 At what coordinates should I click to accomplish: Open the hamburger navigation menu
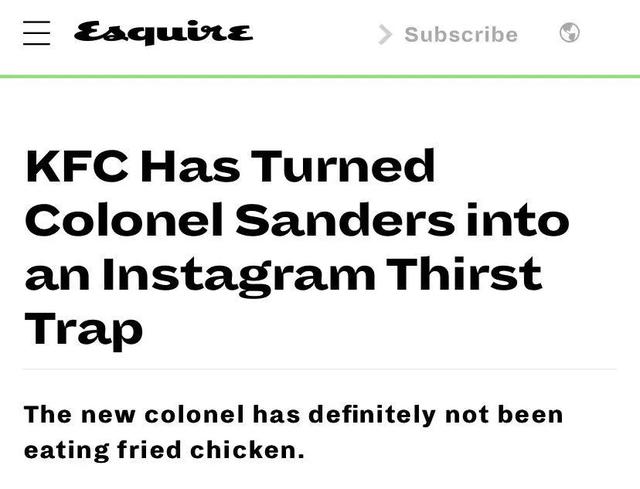(x=36, y=33)
